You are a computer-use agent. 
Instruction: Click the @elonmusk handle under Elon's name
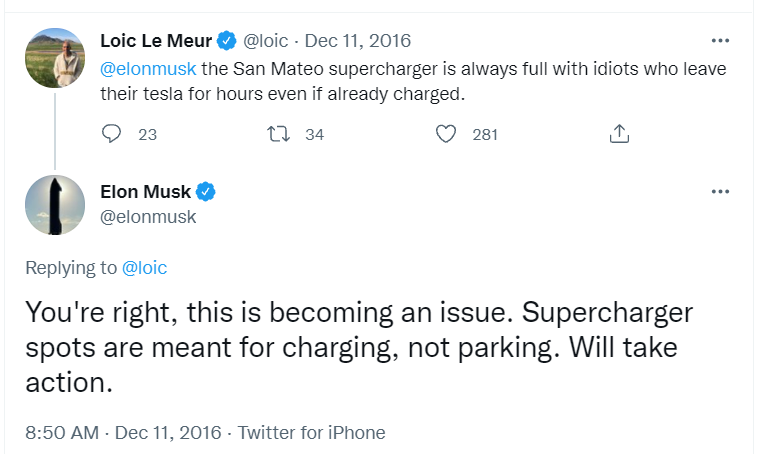148,216
